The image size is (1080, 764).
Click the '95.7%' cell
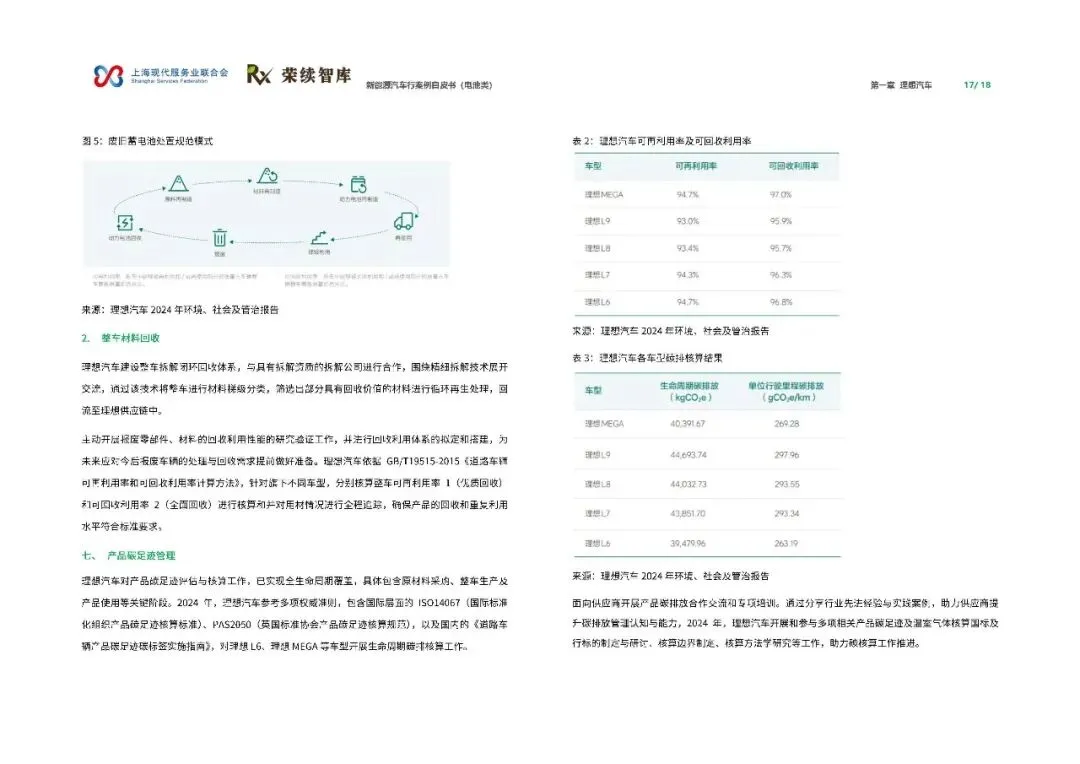780,248
